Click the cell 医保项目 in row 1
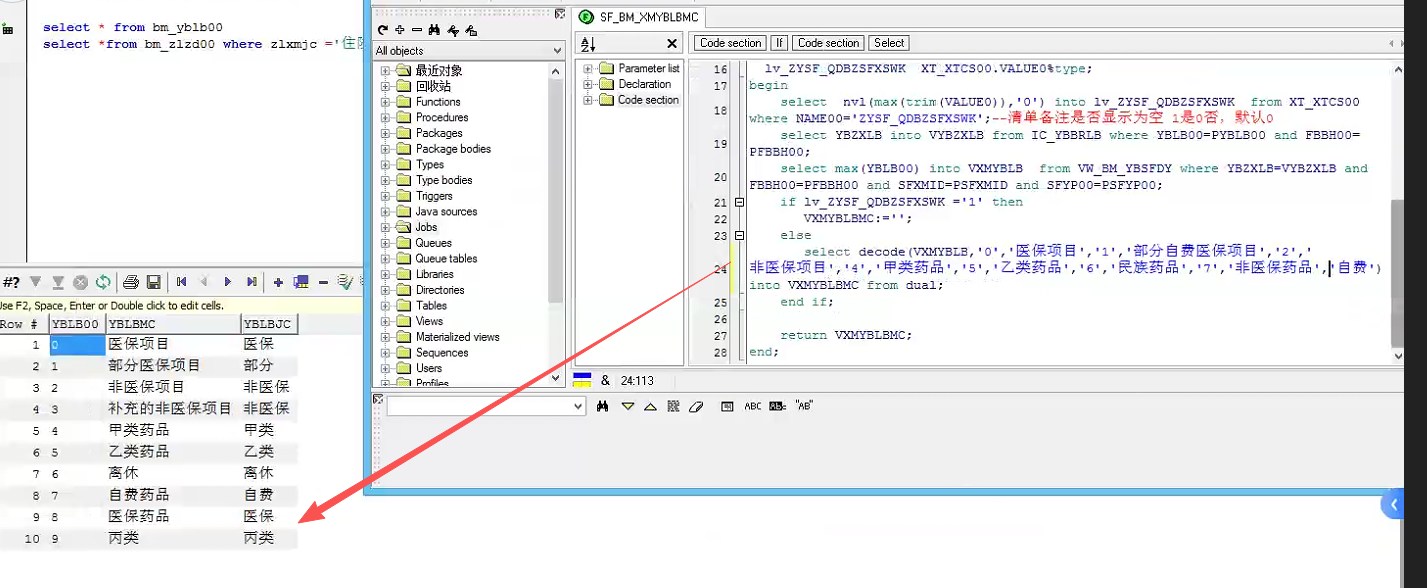This screenshot has width=1427, height=588. coord(172,344)
